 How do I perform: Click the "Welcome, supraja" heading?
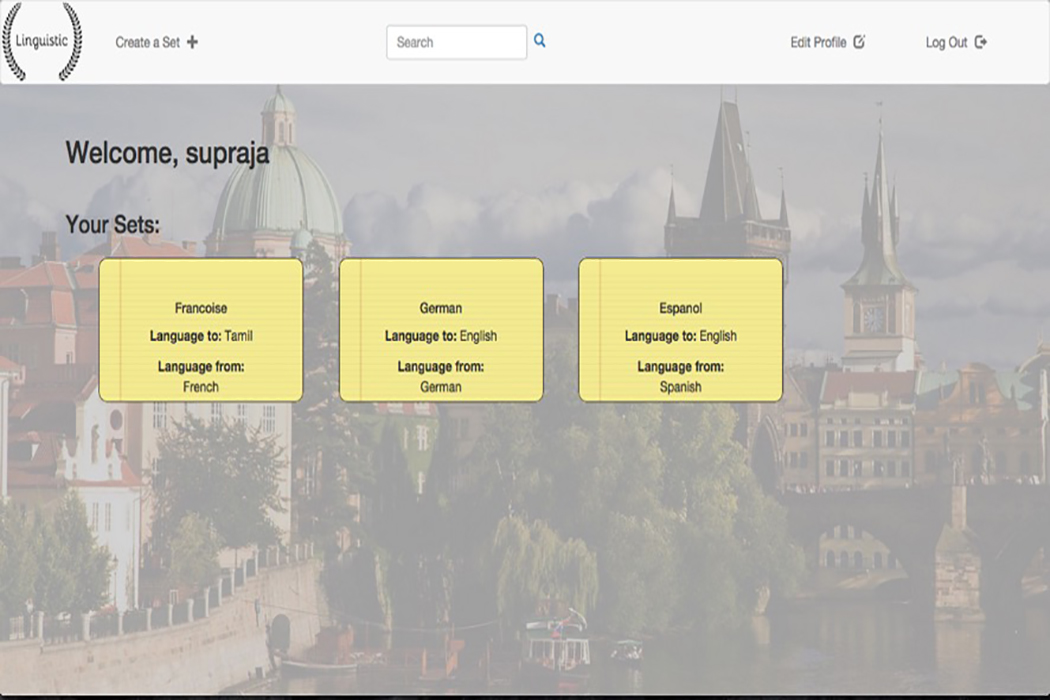(167, 154)
